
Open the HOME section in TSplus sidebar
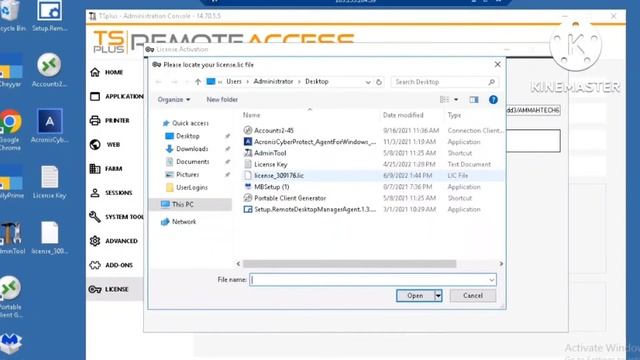point(114,72)
